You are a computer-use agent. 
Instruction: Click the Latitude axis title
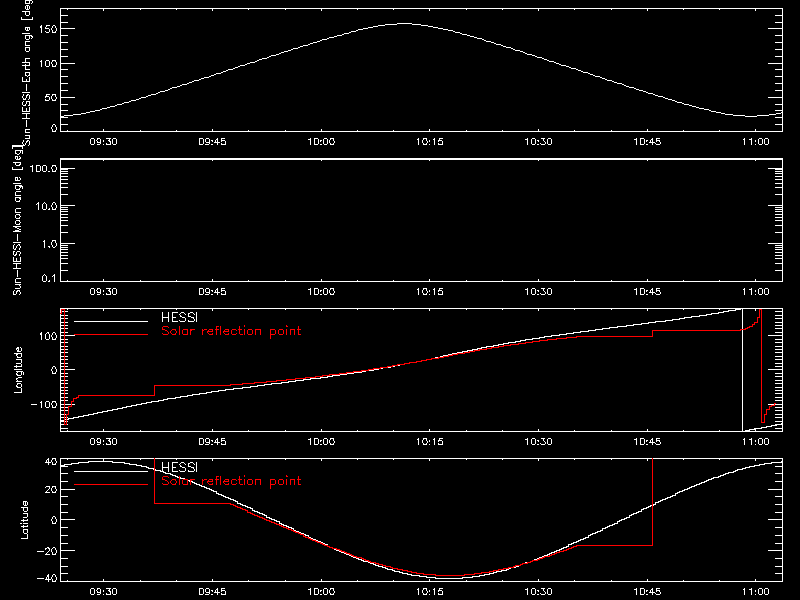24,520
